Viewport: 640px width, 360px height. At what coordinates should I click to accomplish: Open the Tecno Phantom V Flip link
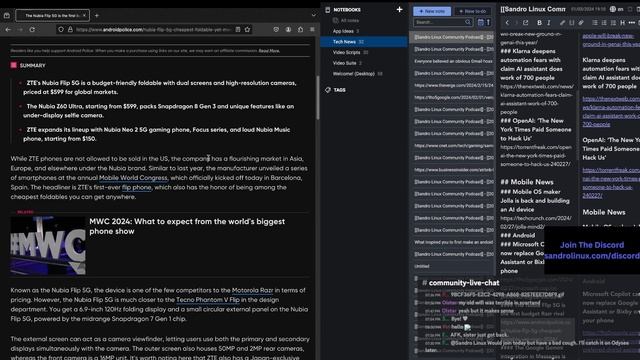[208, 300]
